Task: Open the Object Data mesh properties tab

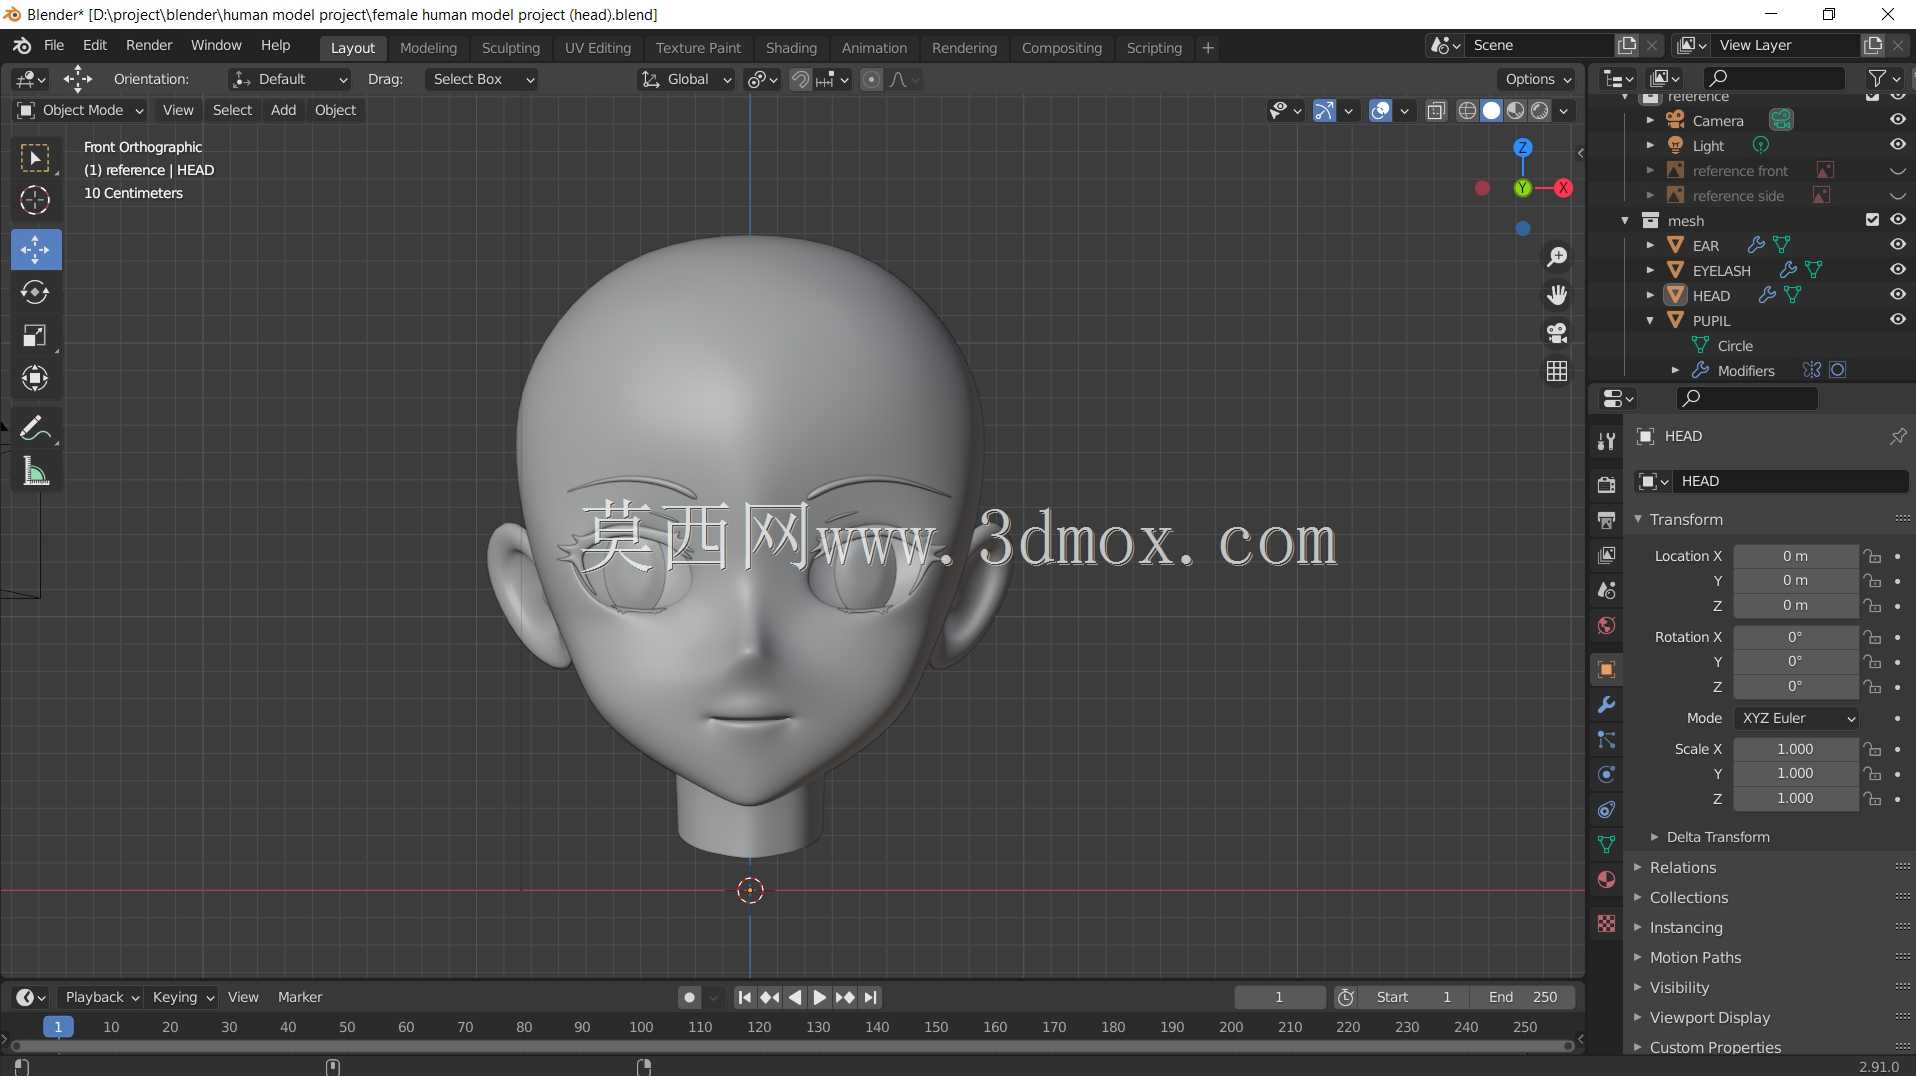Action: click(1606, 845)
